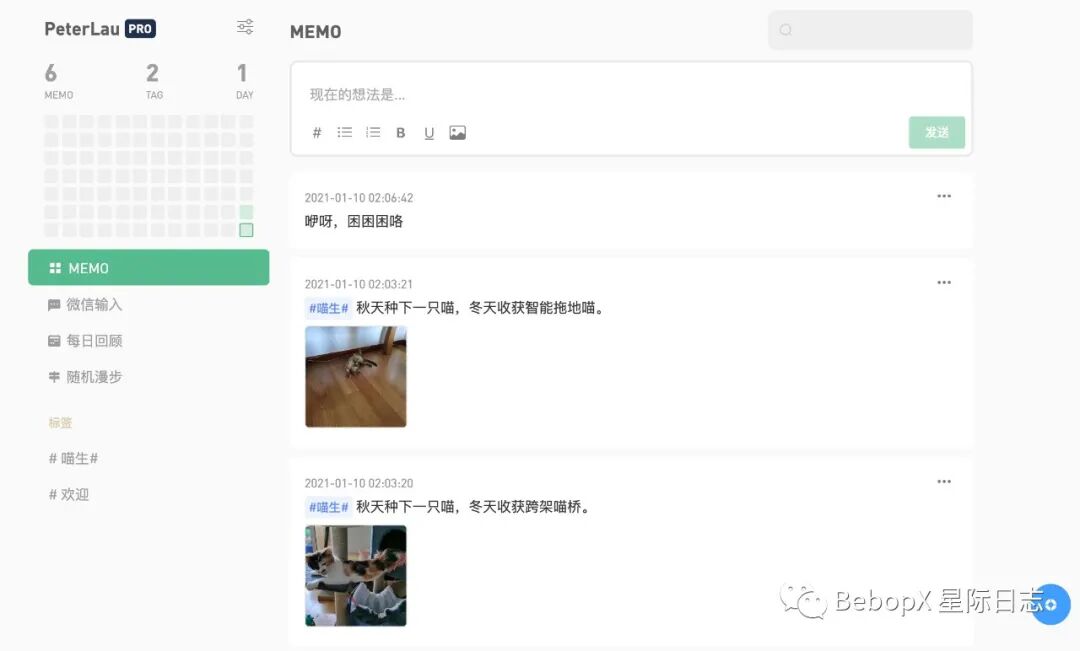Click the blue floating round button

(x=1050, y=604)
